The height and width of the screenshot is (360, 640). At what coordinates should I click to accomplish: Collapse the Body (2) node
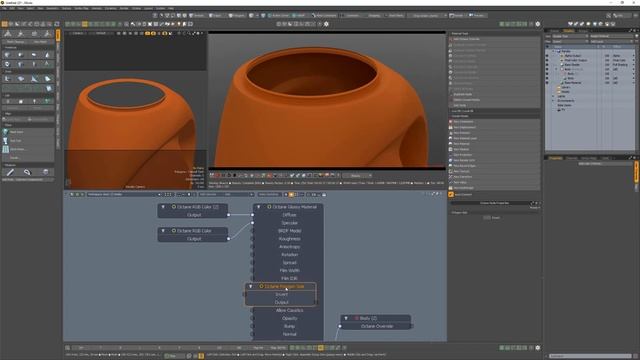tap(346, 318)
